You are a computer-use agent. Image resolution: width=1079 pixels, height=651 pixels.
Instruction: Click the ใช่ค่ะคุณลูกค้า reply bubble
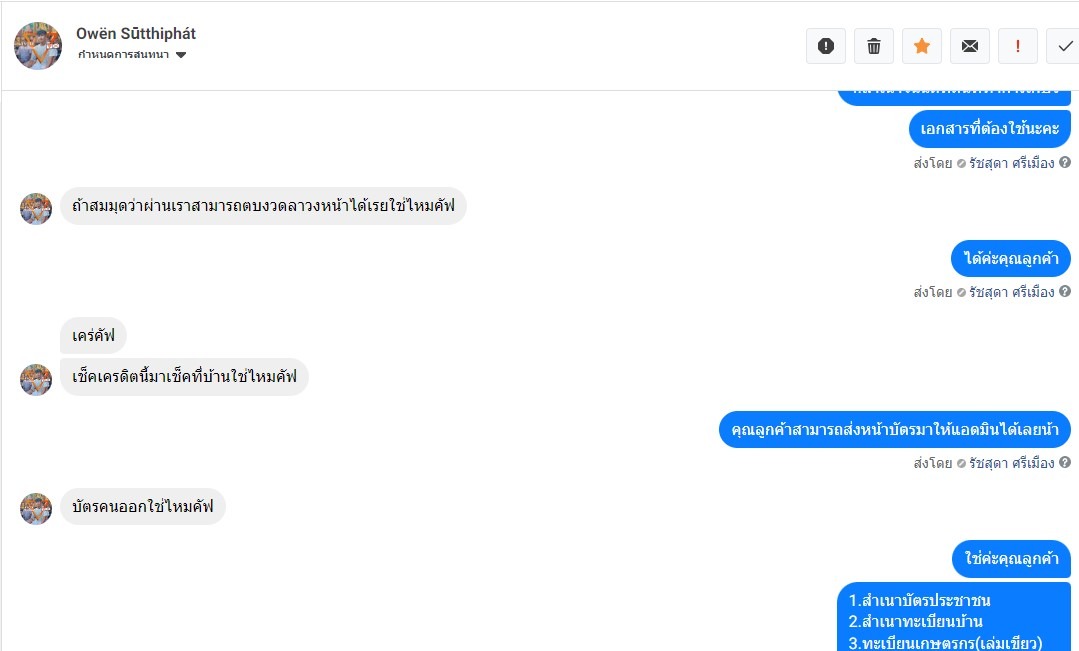click(1012, 558)
